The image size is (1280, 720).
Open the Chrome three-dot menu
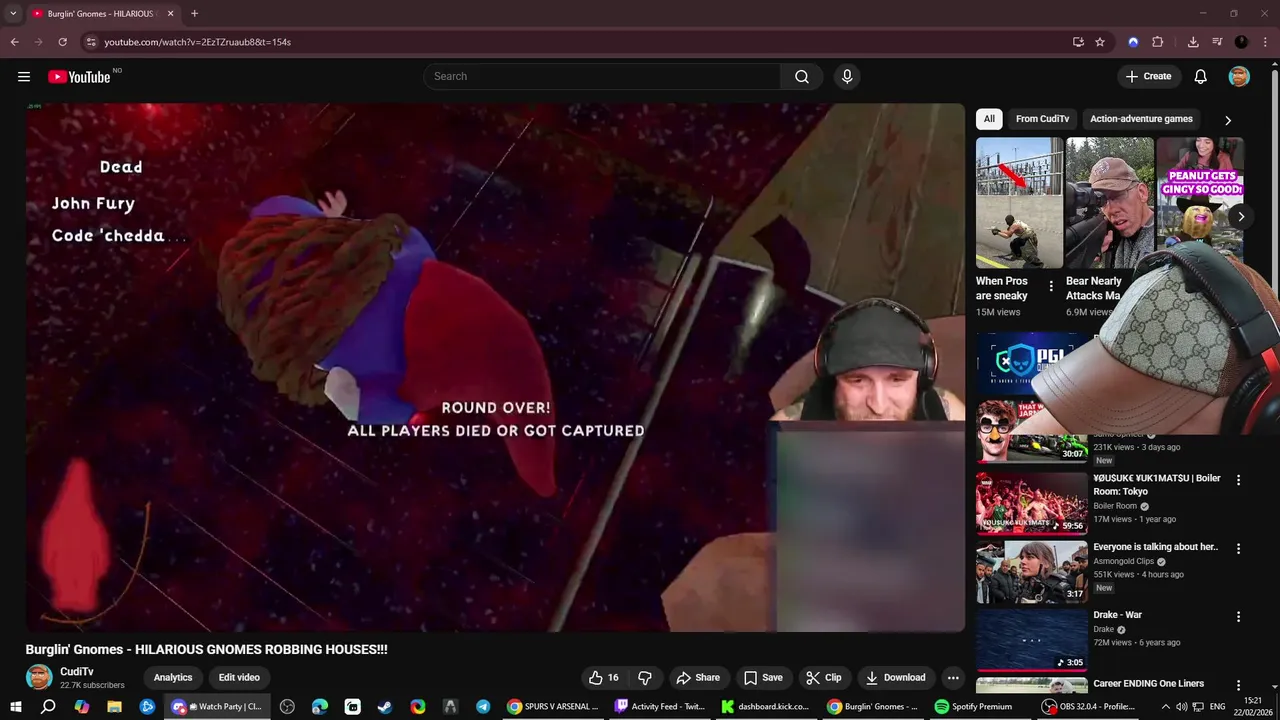(1265, 42)
